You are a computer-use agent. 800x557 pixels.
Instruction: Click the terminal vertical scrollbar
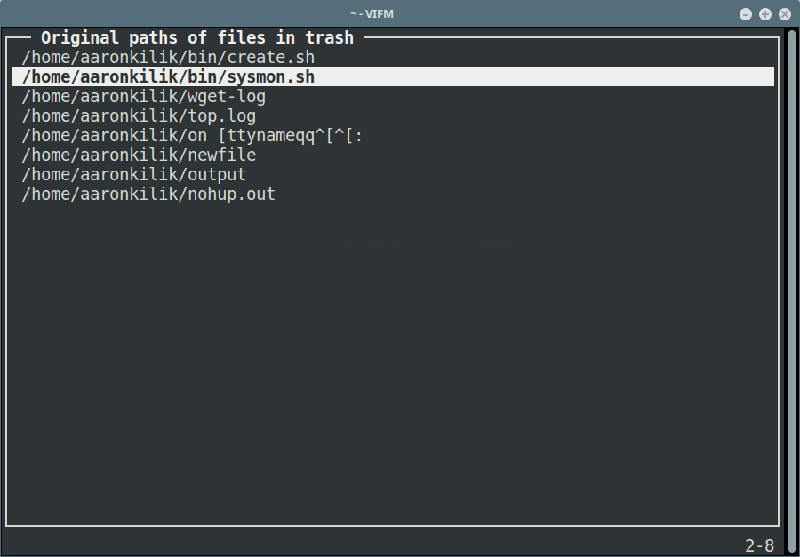pos(792,291)
